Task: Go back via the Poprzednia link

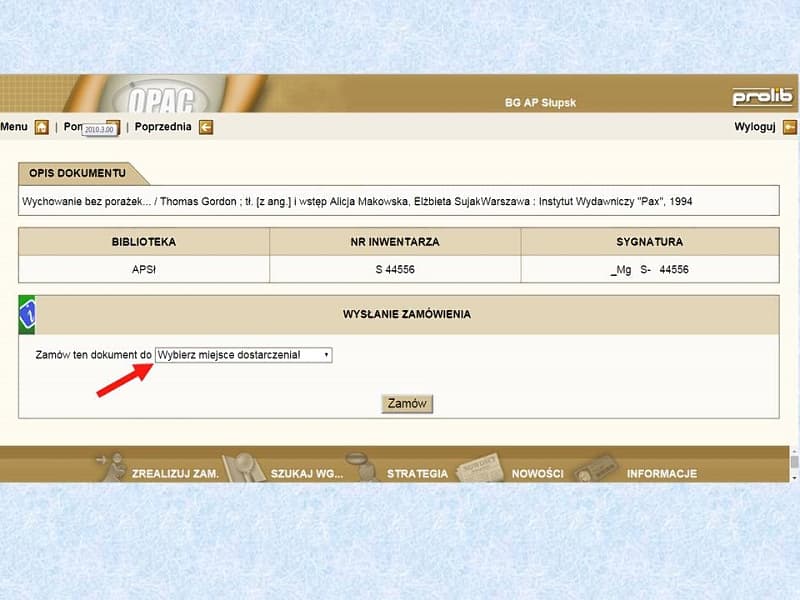Action: (162, 127)
